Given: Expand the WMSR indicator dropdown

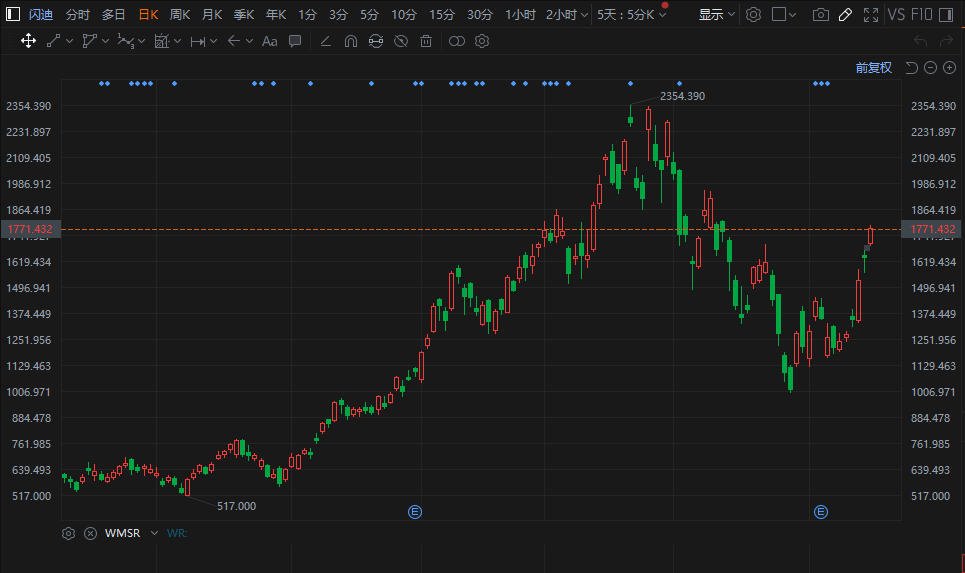Looking at the screenshot, I should point(154,533).
